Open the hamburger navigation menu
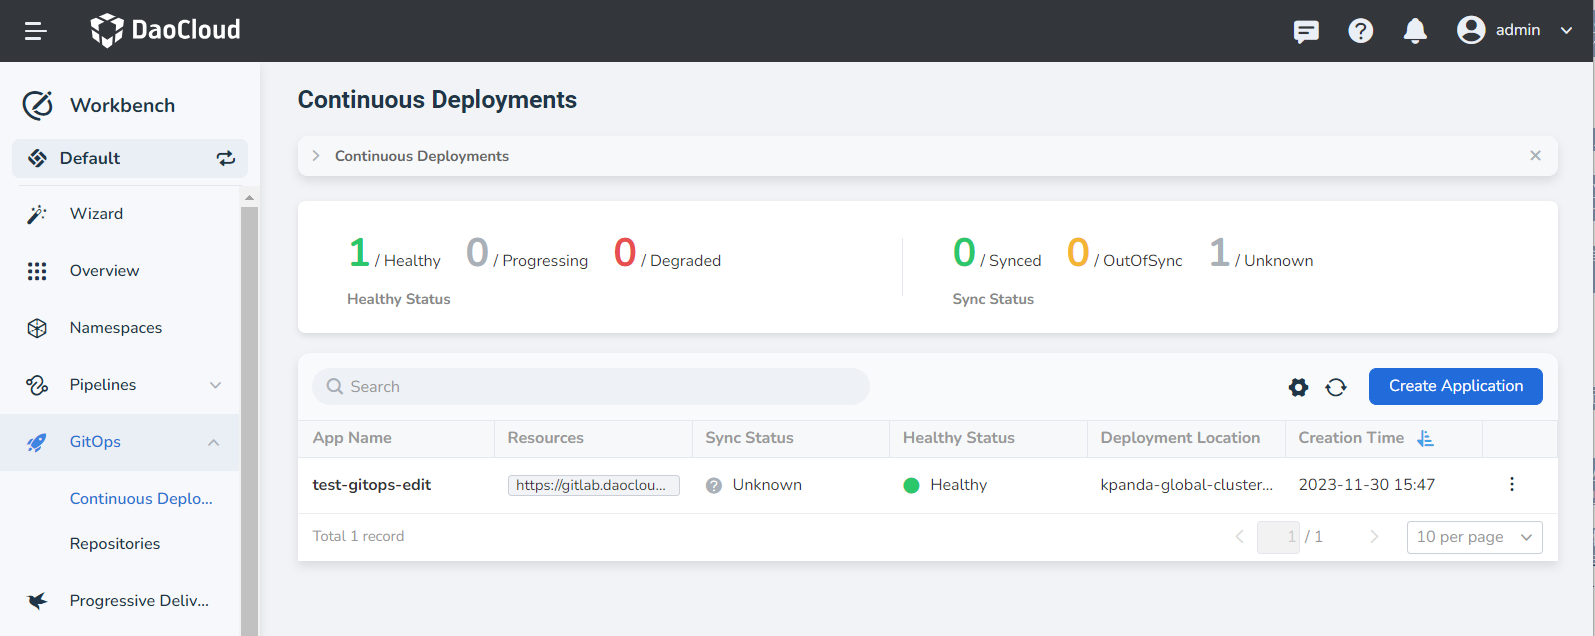The image size is (1595, 636). 36,31
